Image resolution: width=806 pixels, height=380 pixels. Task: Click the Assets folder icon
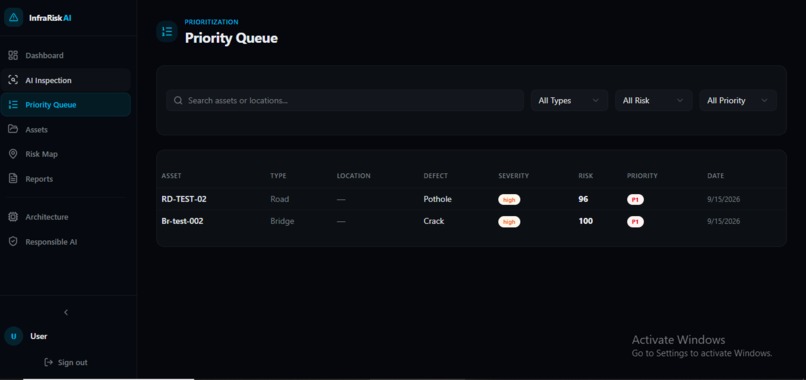click(x=13, y=130)
